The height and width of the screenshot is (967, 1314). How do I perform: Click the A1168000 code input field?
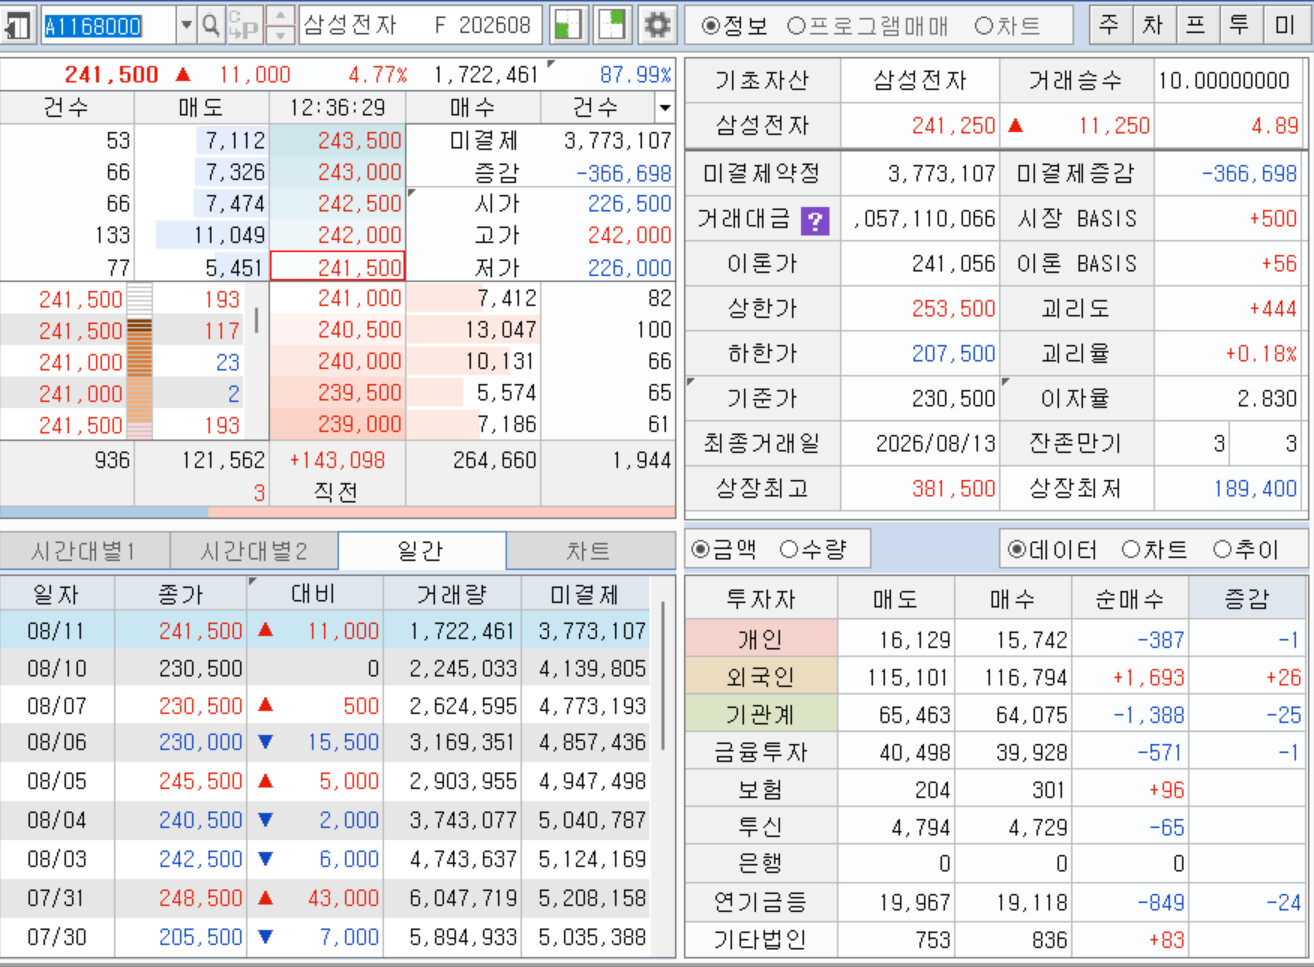click(109, 26)
